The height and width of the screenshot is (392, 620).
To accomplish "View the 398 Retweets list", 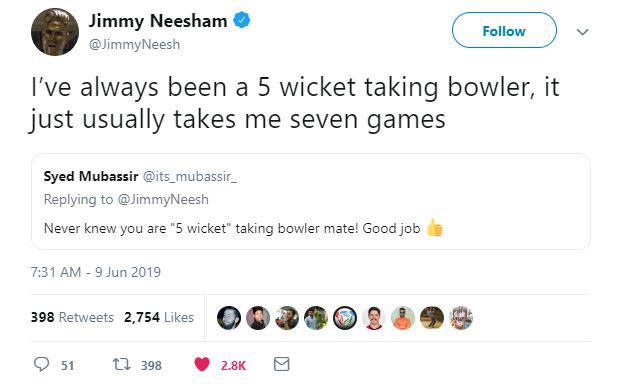I will coord(72,317).
